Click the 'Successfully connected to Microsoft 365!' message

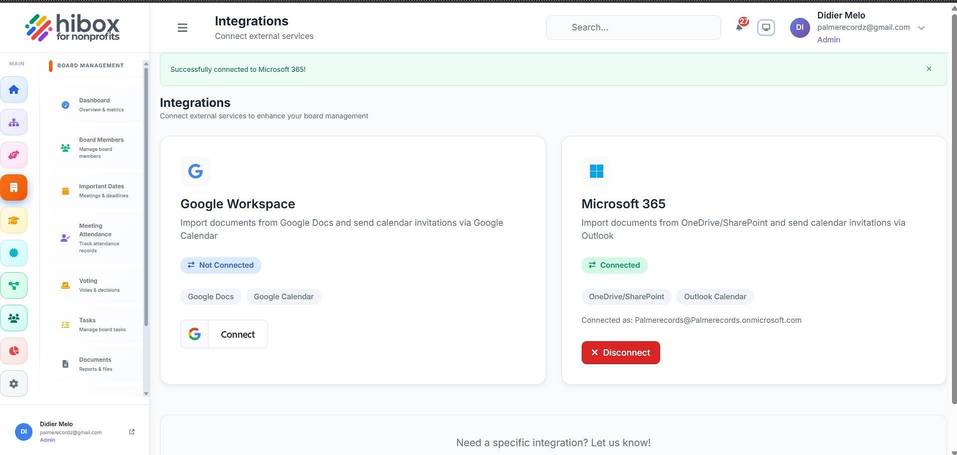[238, 69]
